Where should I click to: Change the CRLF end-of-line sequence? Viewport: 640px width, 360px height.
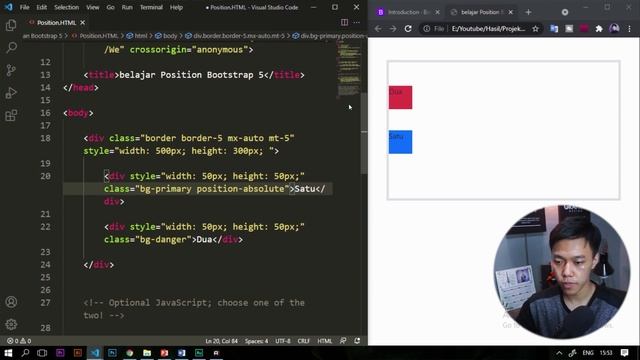click(303, 341)
